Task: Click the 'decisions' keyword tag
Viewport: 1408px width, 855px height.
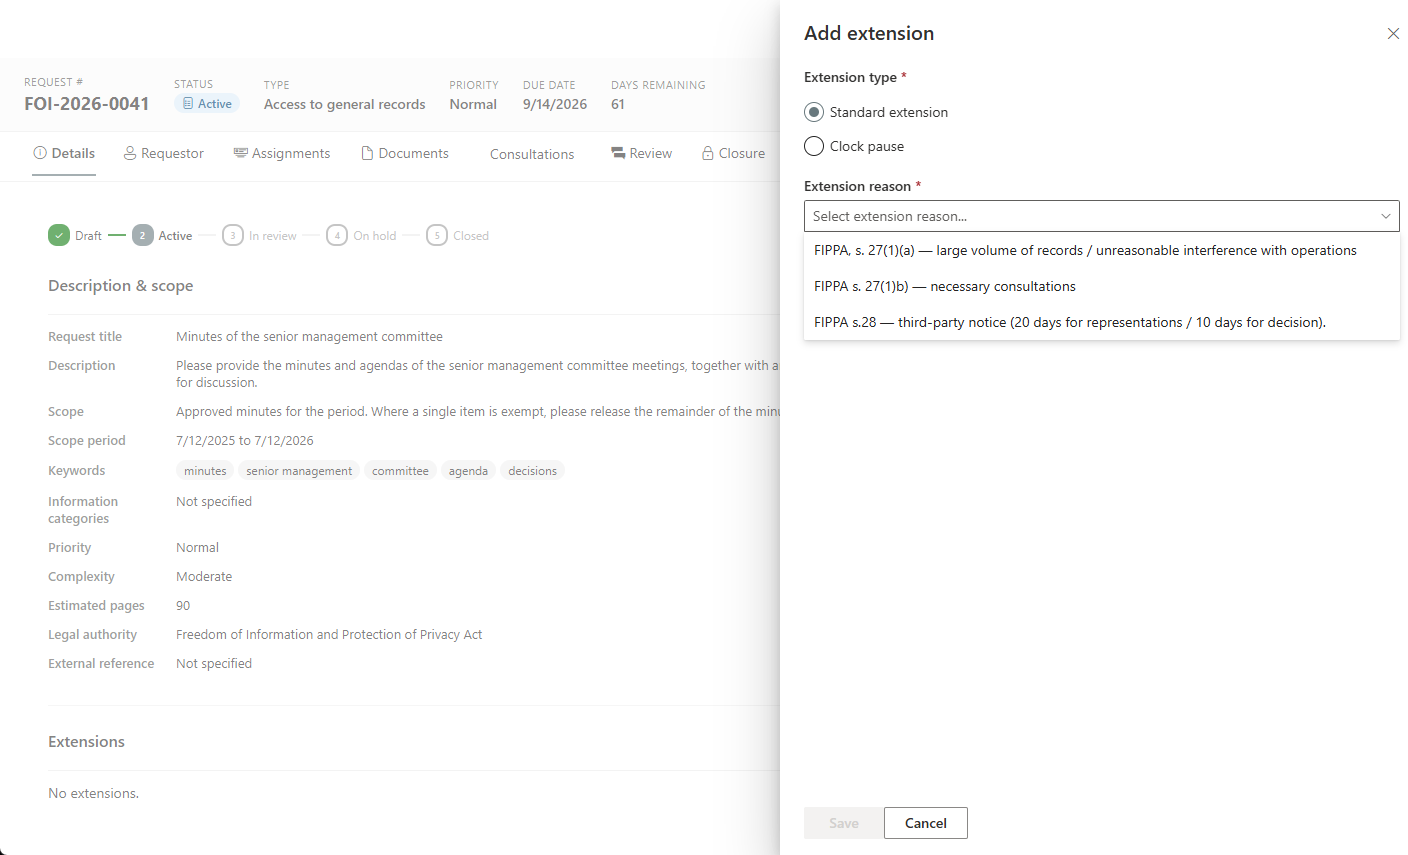Action: (x=532, y=471)
